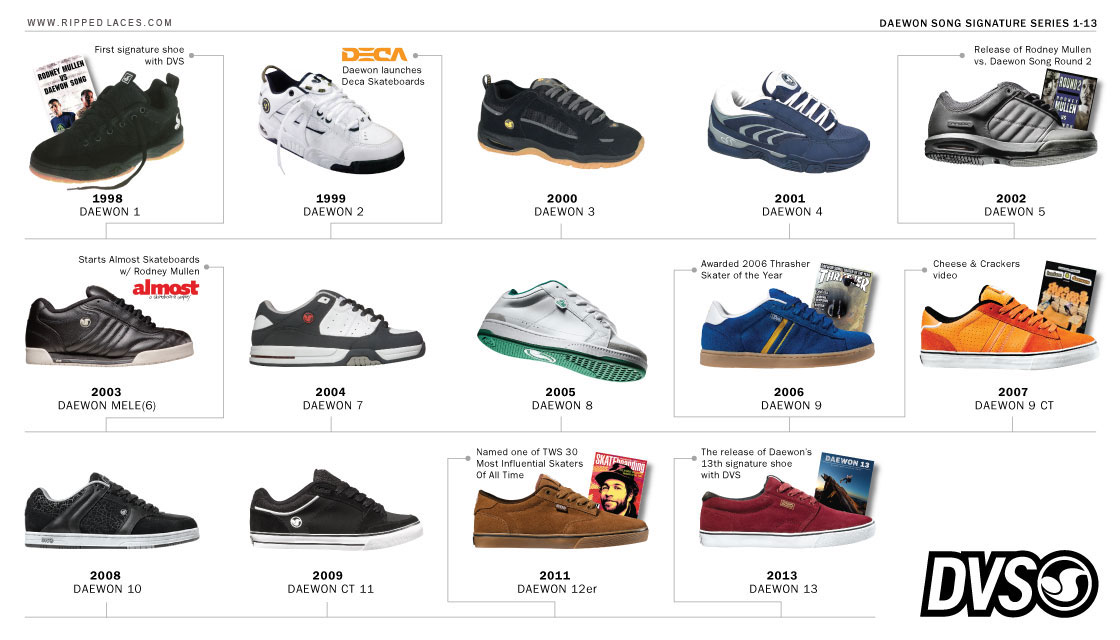The height and width of the screenshot is (640, 1120).
Task: Select the maroon 2013 Daewon 13 shoe
Action: [x=786, y=512]
